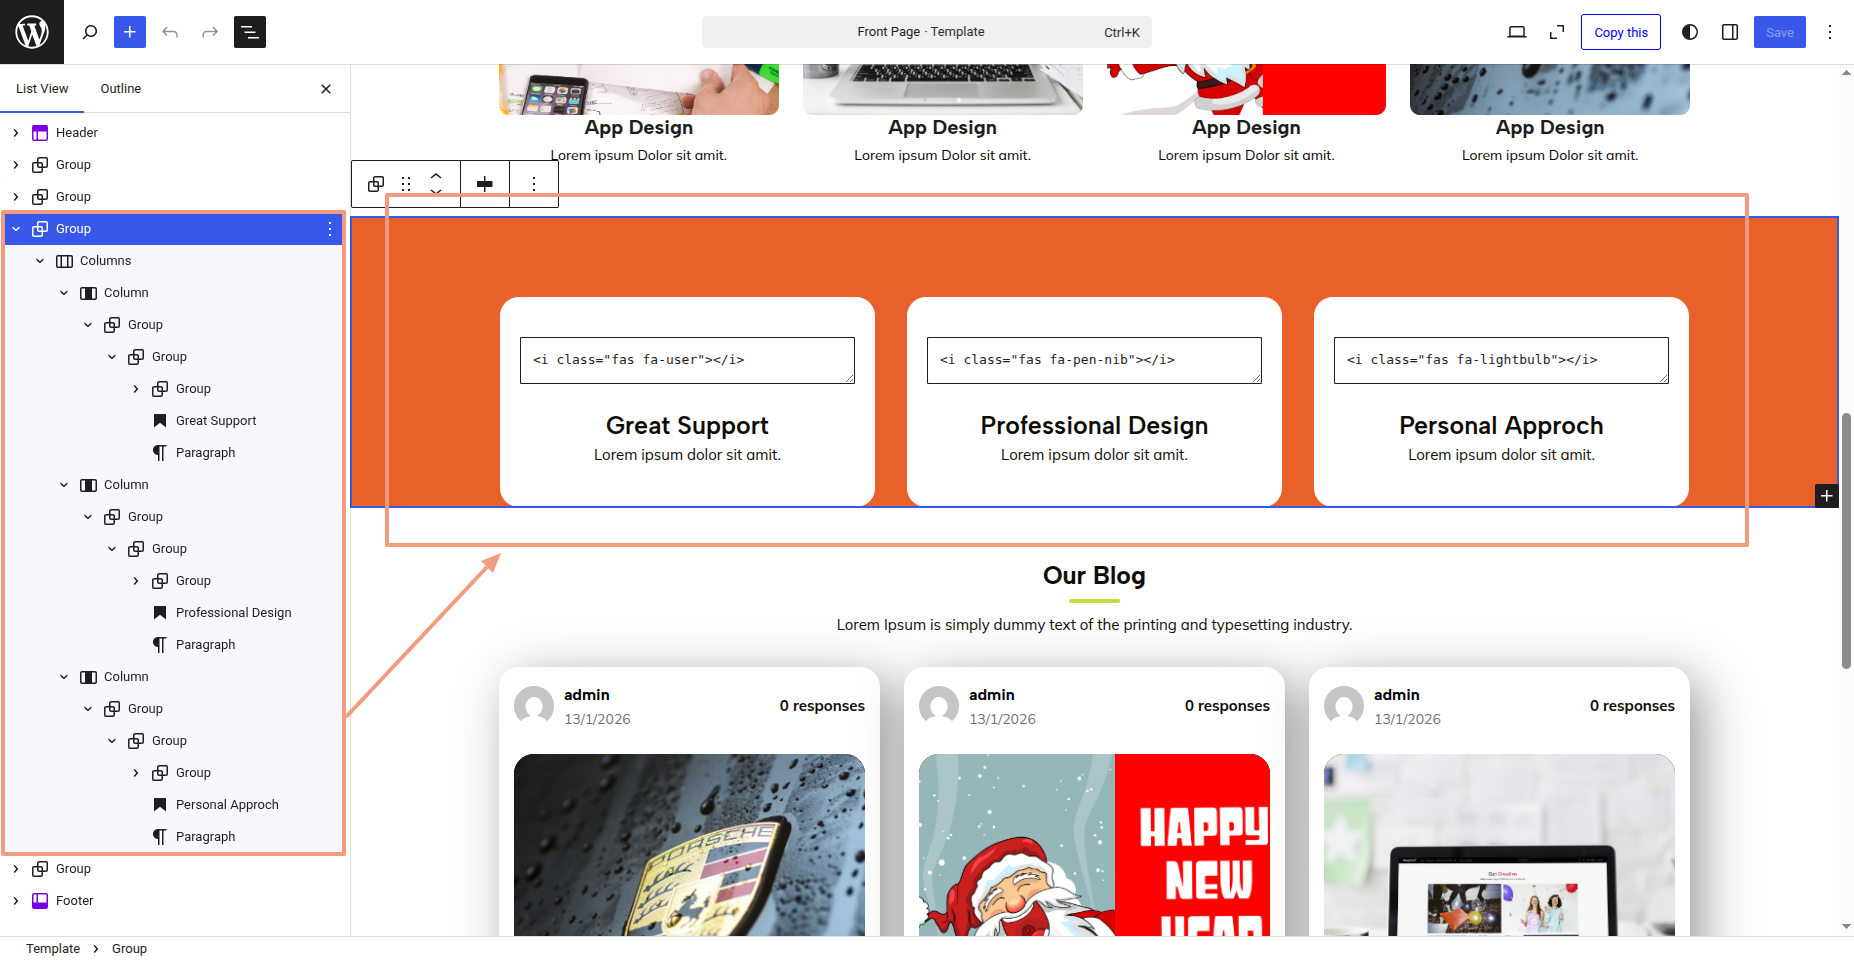Click the fa-user HTML code field
The width and height of the screenshot is (1854, 961).
coord(687,360)
